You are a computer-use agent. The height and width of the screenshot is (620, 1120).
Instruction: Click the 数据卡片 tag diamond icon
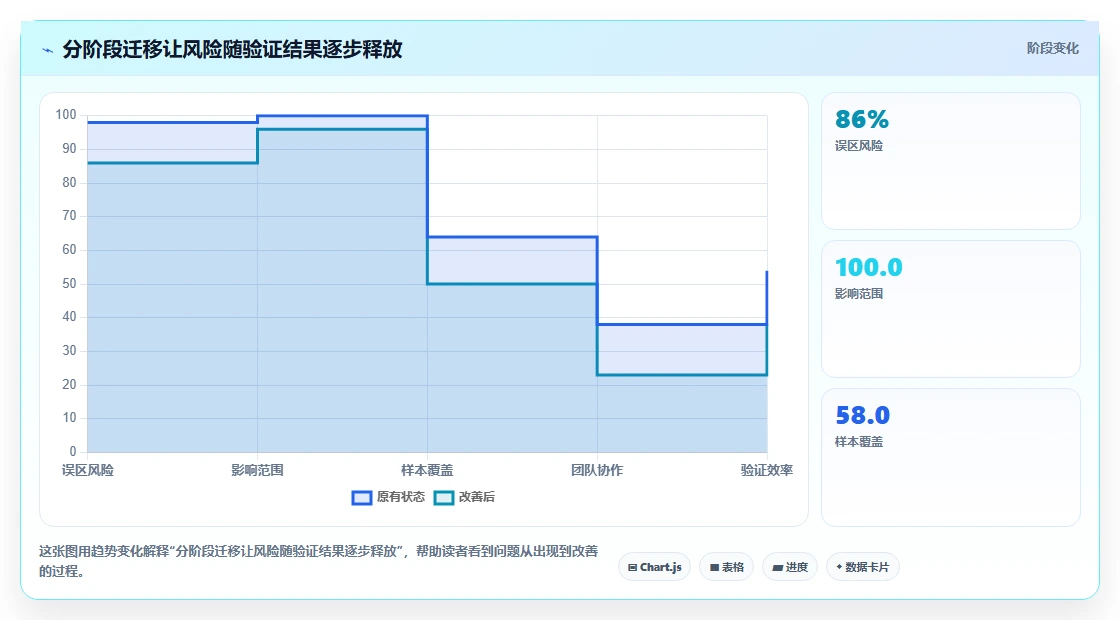pyautogui.click(x=839, y=566)
